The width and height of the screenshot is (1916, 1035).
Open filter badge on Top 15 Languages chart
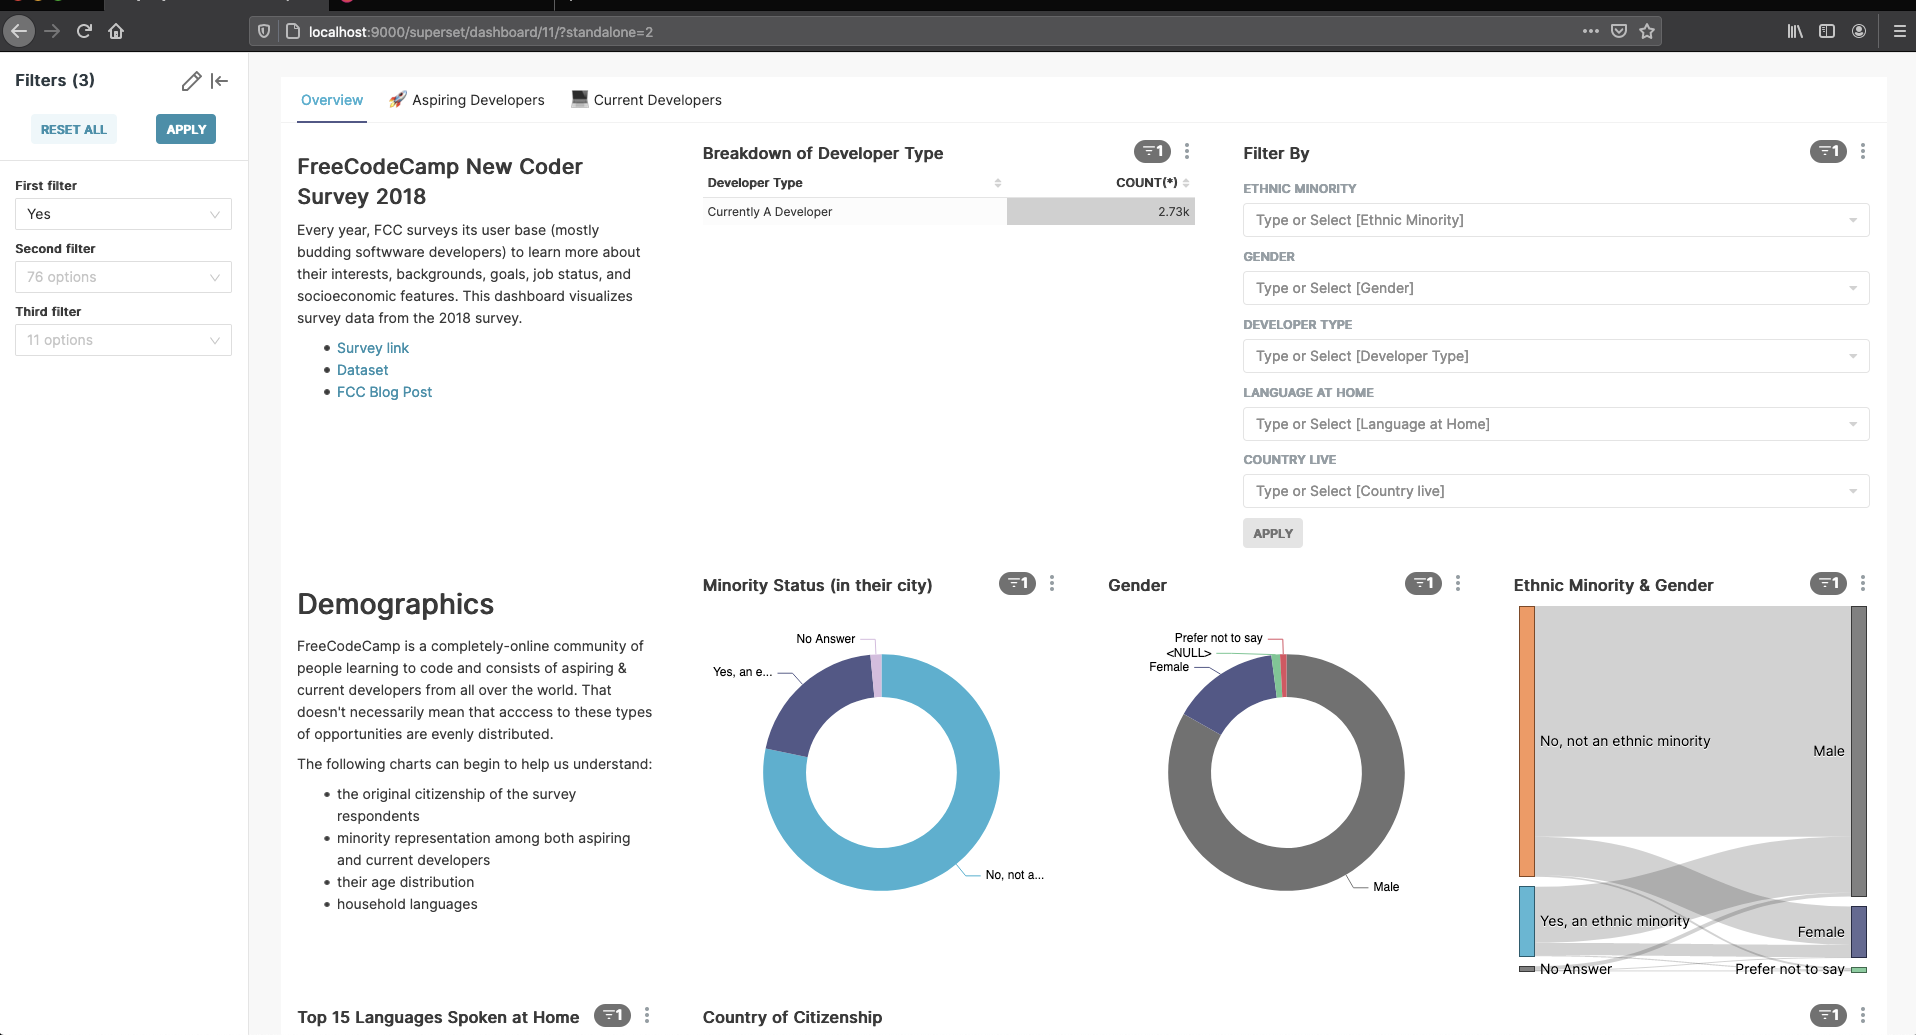click(612, 1015)
